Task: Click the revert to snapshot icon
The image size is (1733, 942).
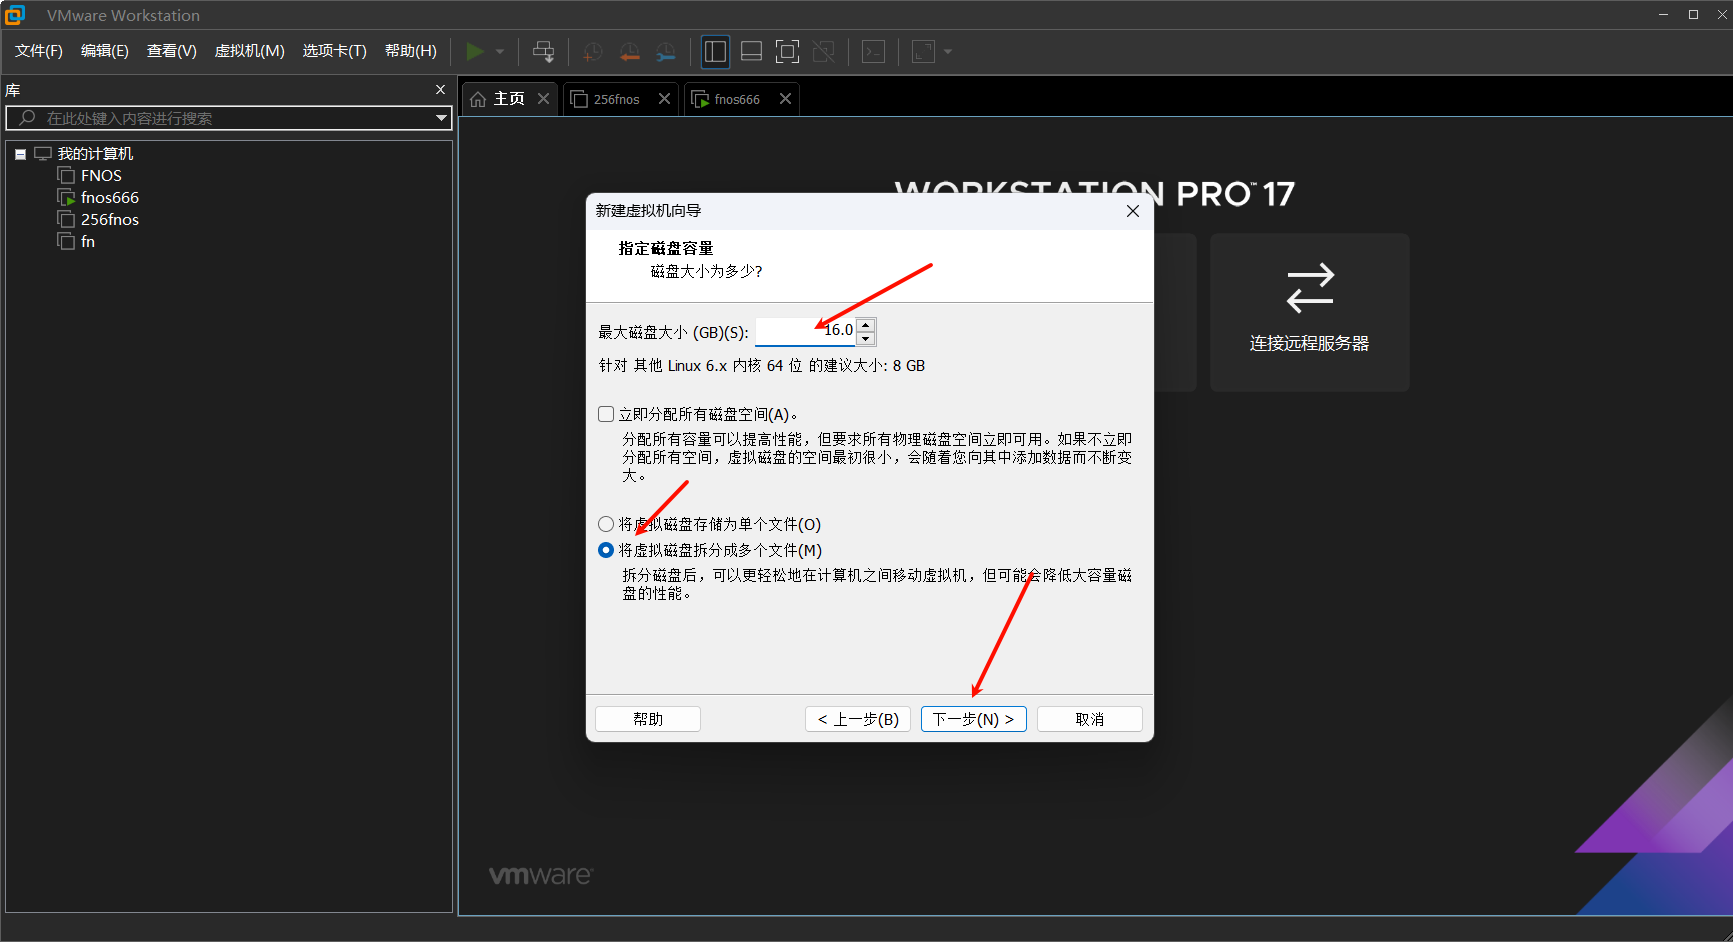Action: (x=629, y=52)
